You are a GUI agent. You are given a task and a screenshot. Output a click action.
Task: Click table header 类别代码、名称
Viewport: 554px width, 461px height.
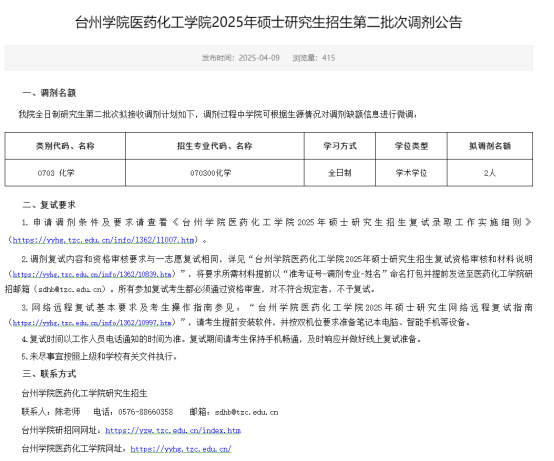[x=65, y=146]
